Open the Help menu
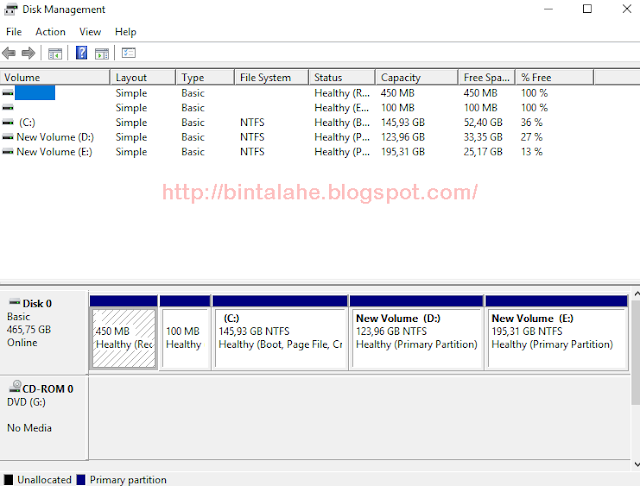This screenshot has width=640, height=486. (125, 32)
